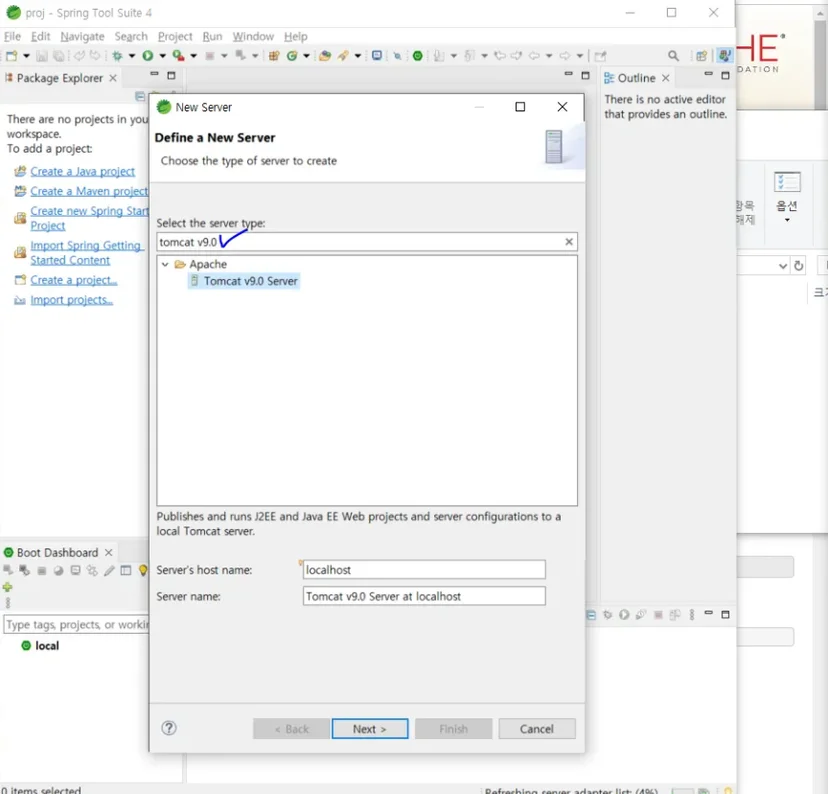828x794 pixels.
Task: Click the green Run toolbar icon
Action: coord(148,55)
